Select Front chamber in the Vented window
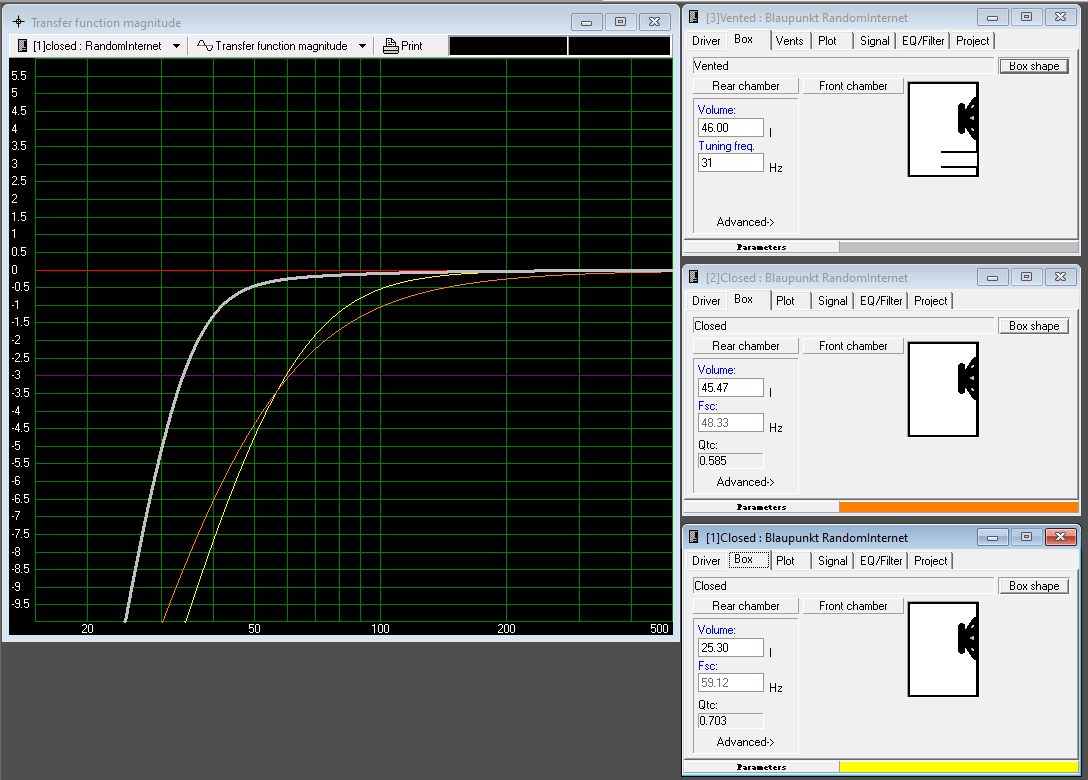1088x780 pixels. click(x=853, y=86)
